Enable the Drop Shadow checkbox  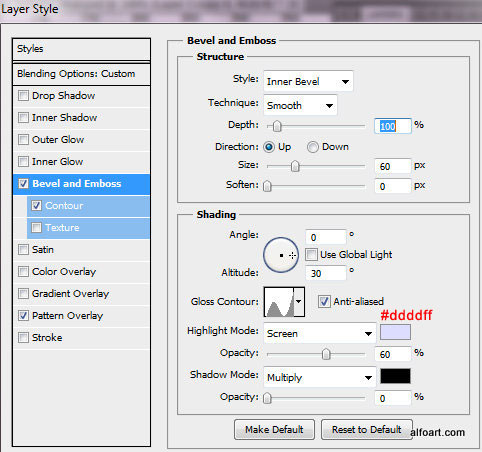23,96
